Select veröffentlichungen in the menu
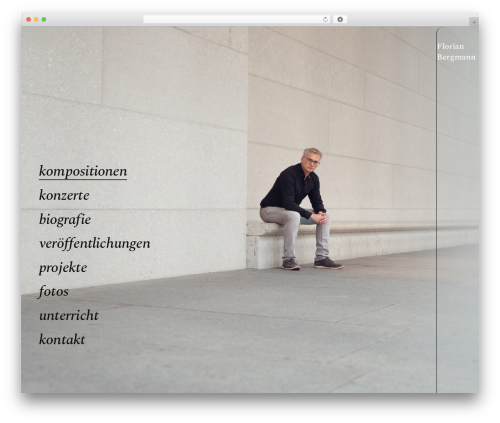This screenshot has height=423, width=500. (95, 244)
